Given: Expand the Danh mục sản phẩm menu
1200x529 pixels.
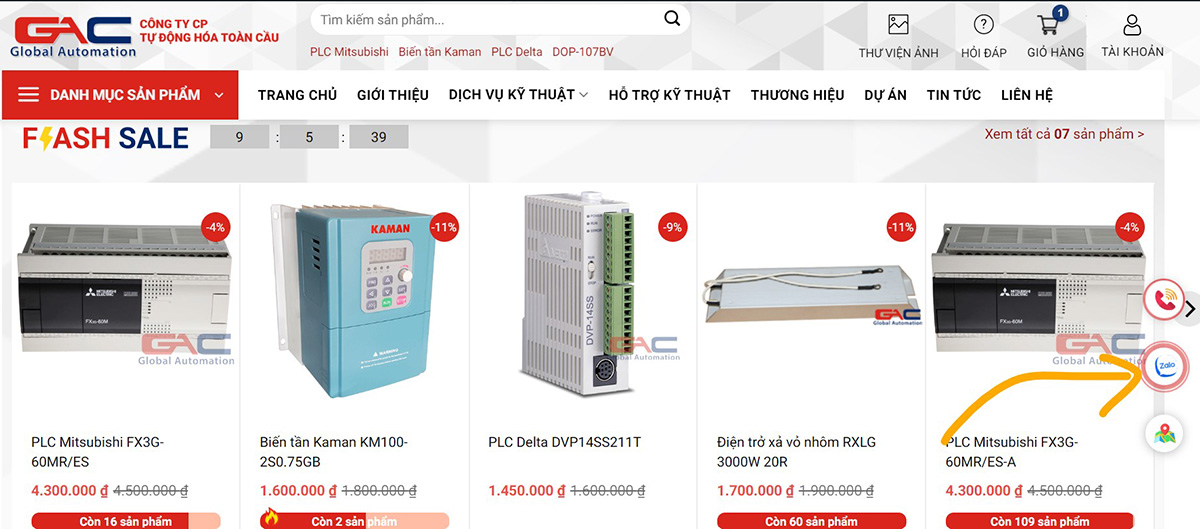Looking at the screenshot, I should pyautogui.click(x=120, y=95).
